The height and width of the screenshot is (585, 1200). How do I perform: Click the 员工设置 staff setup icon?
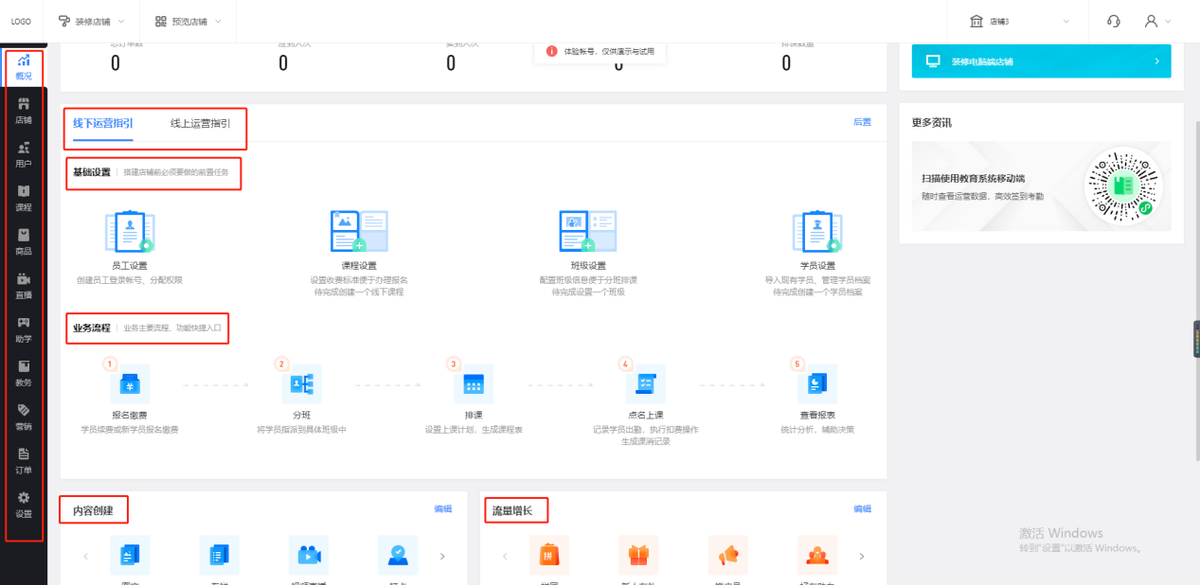pos(129,231)
